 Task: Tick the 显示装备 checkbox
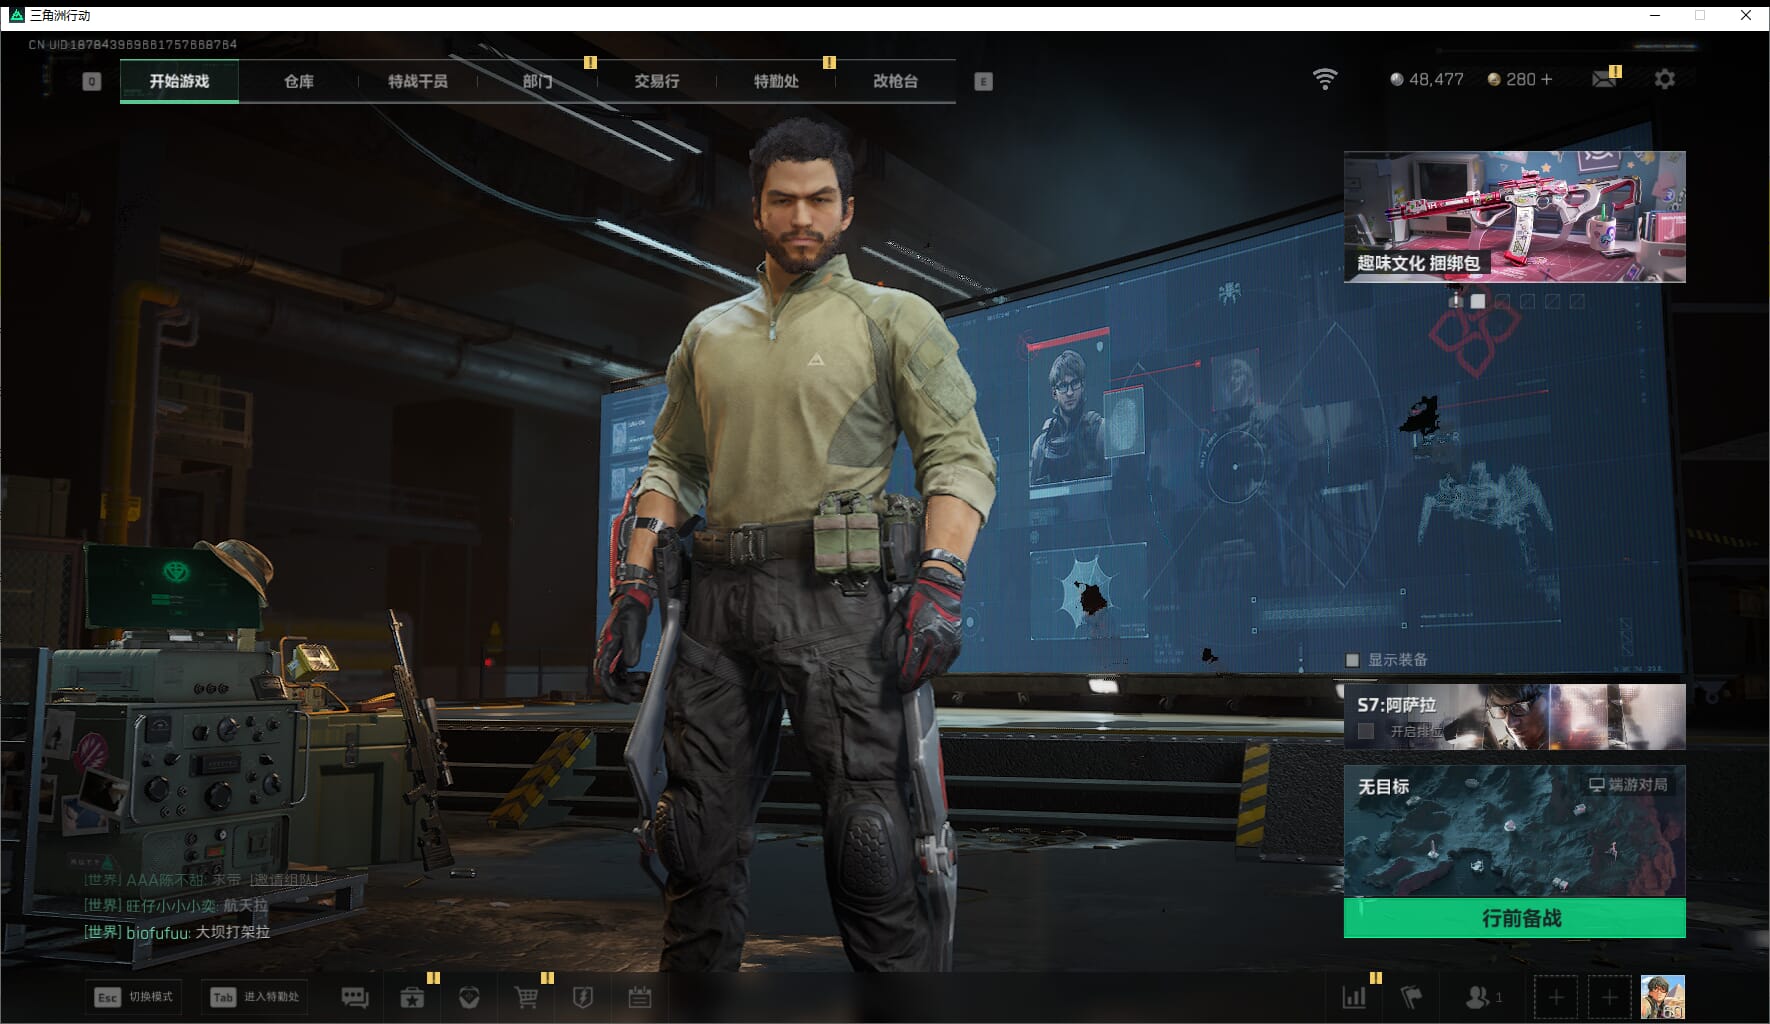click(1352, 660)
